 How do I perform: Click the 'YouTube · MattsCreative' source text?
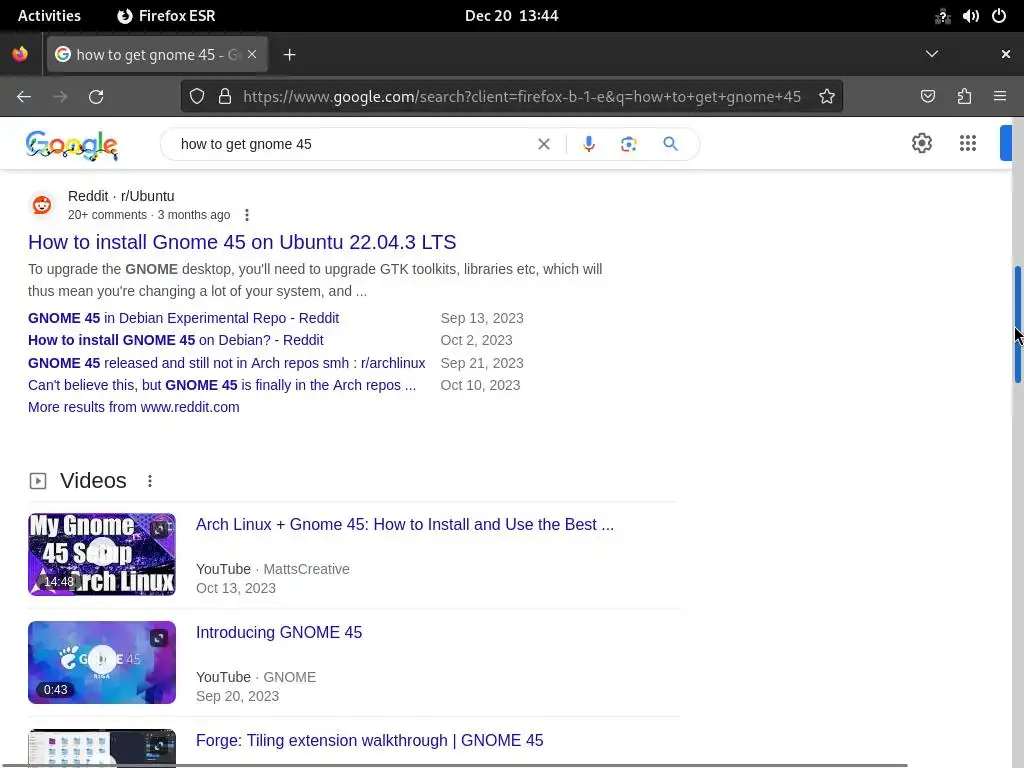[272, 569]
